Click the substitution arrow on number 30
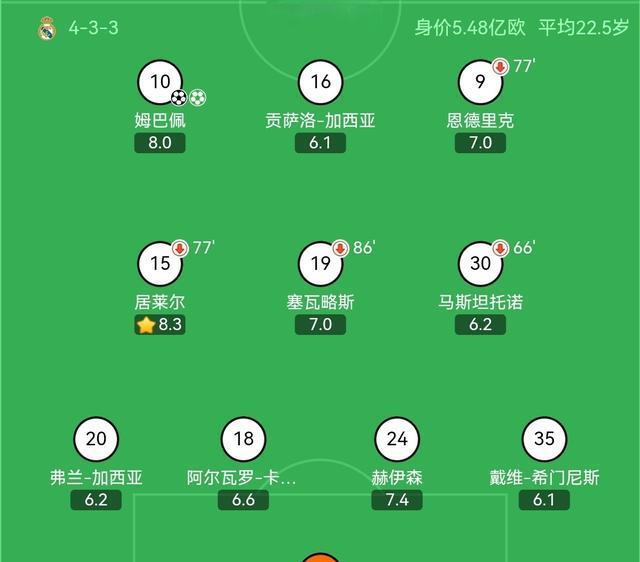 [500, 248]
